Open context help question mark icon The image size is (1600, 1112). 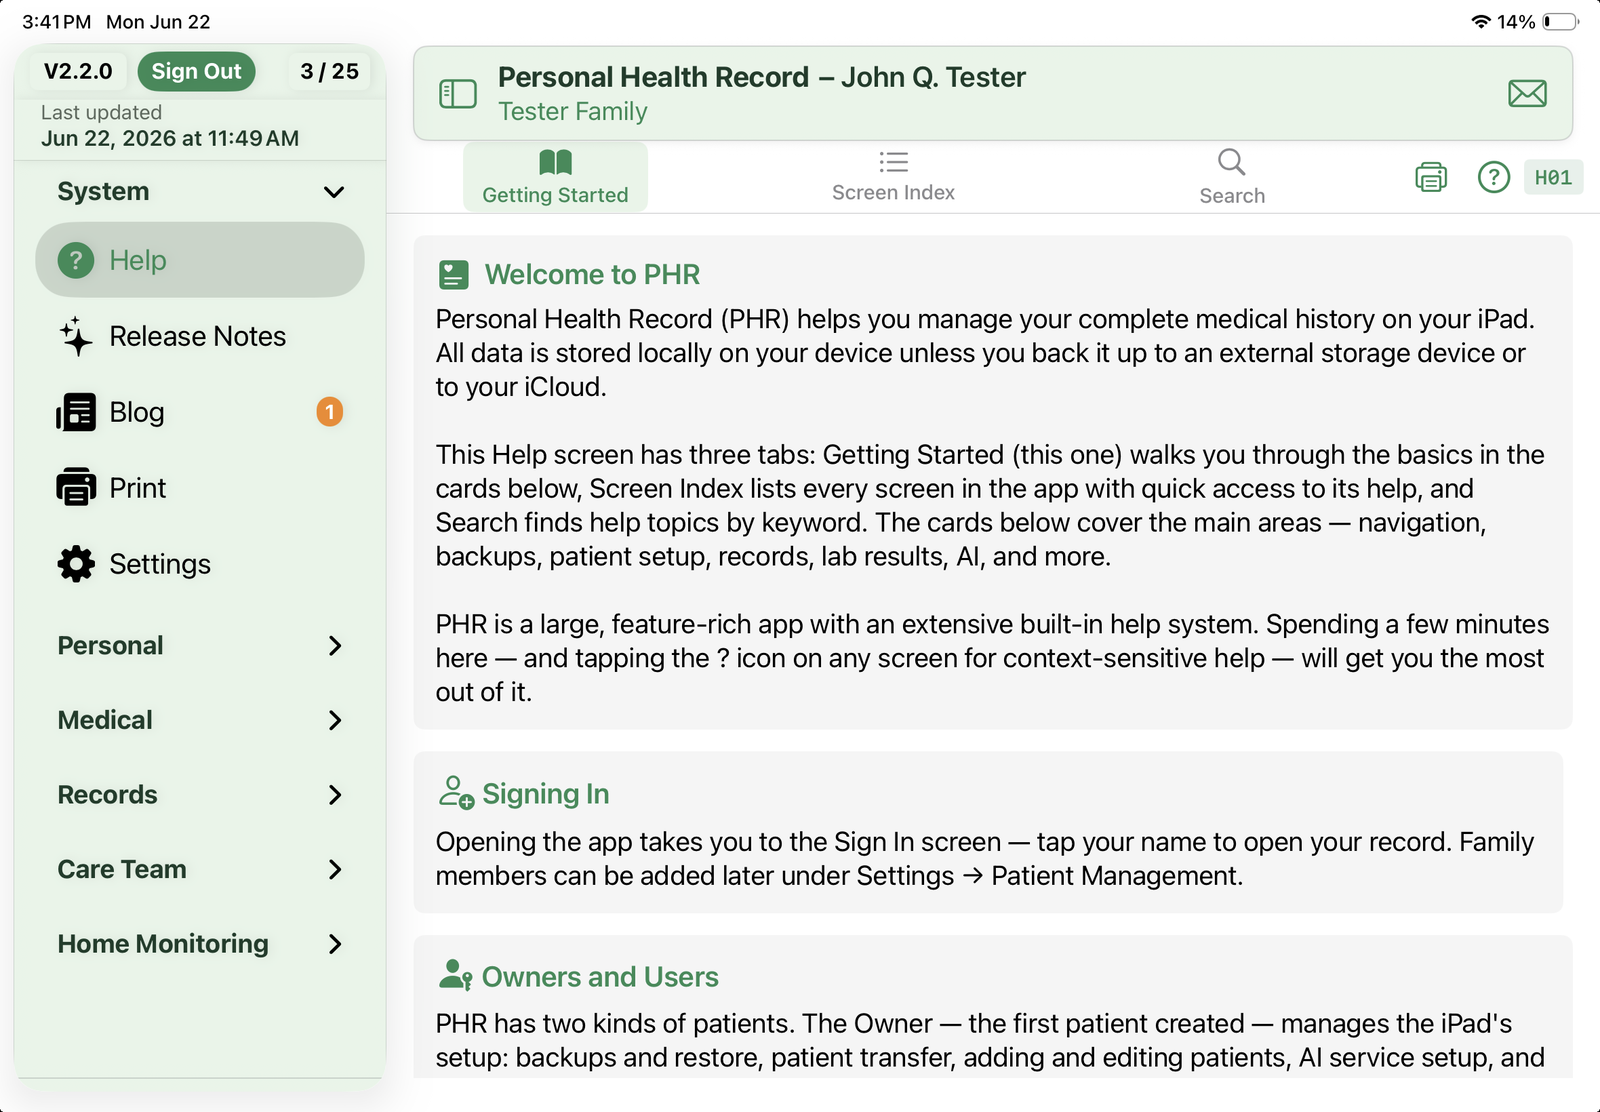(1493, 177)
